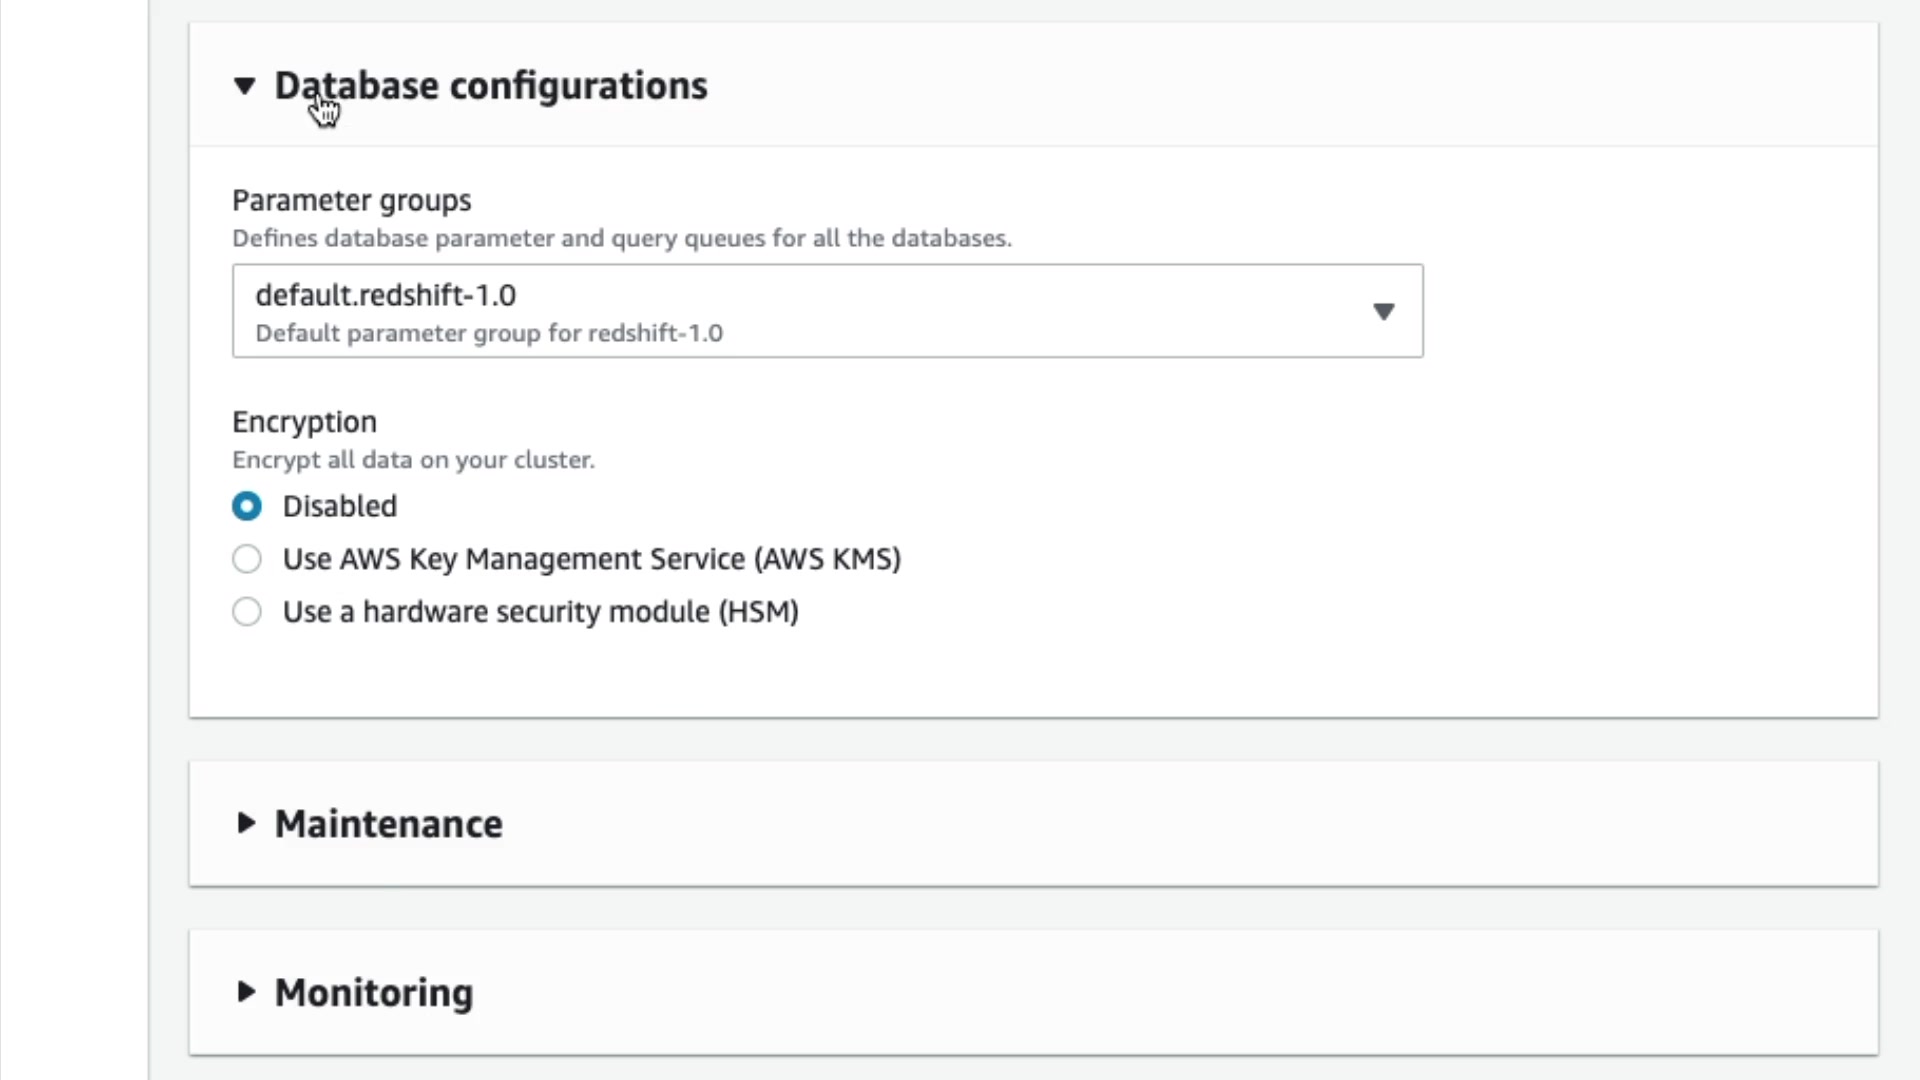Viewport: 1920px width, 1080px height.
Task: Click the Use AWS Key Management Service label
Action: [591, 559]
